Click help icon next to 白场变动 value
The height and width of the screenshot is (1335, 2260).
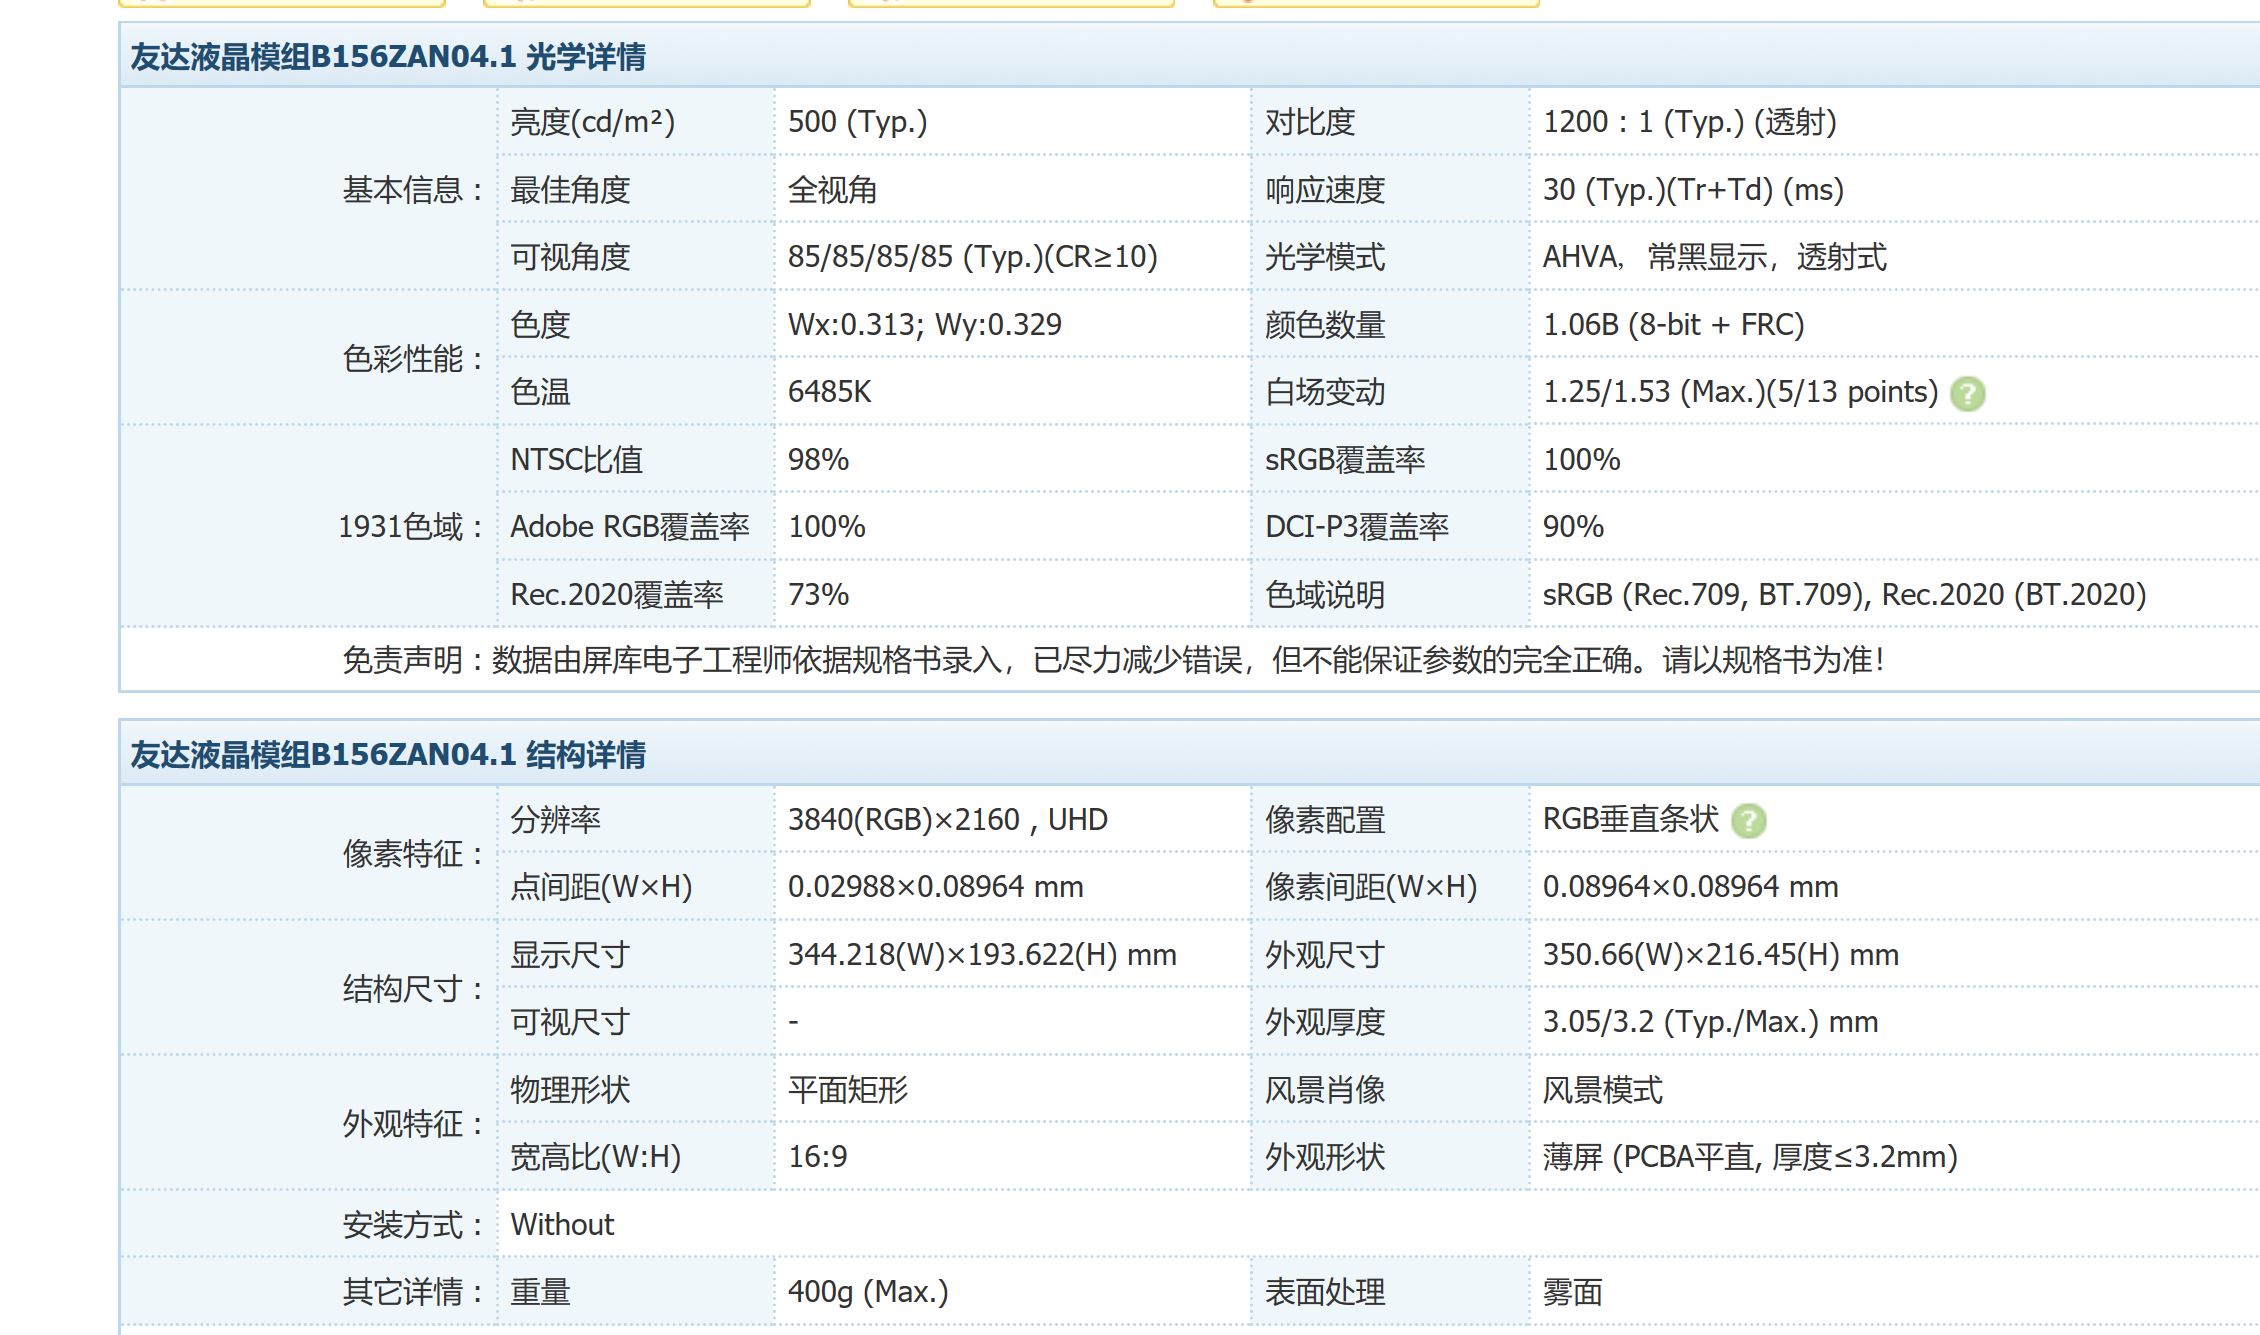click(1967, 393)
